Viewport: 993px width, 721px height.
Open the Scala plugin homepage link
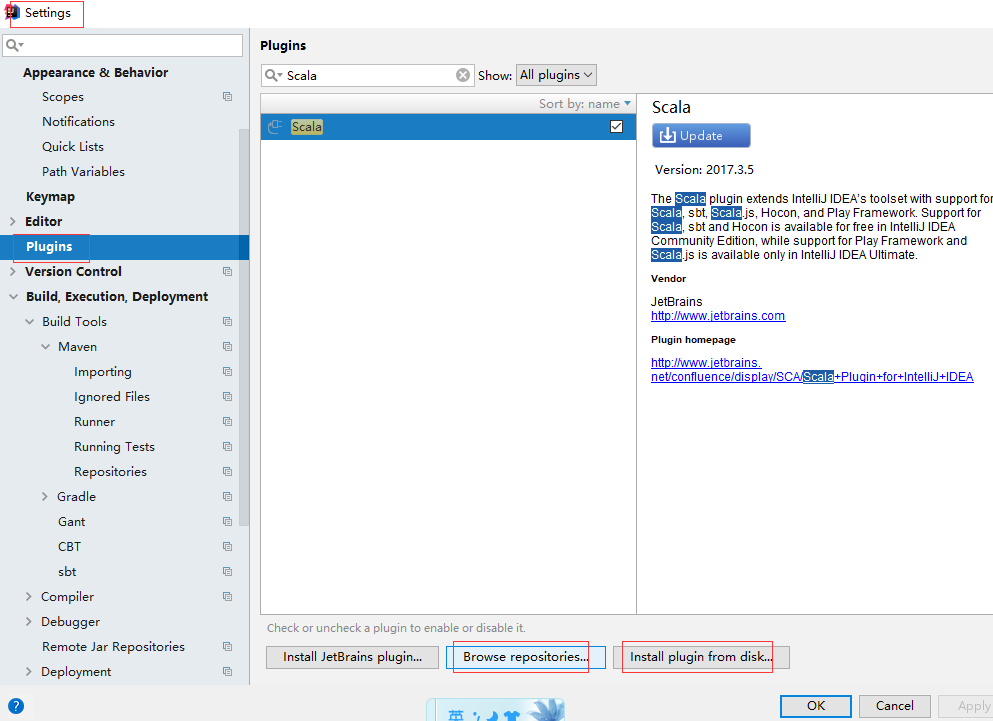812,370
